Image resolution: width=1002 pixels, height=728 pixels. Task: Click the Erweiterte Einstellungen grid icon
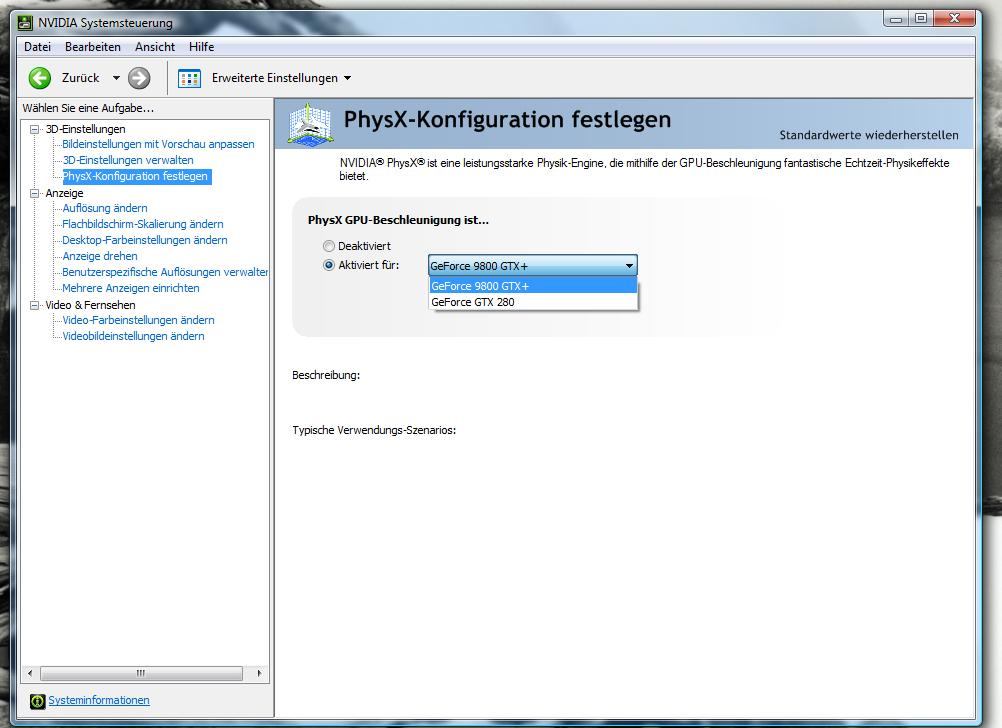[x=189, y=79]
